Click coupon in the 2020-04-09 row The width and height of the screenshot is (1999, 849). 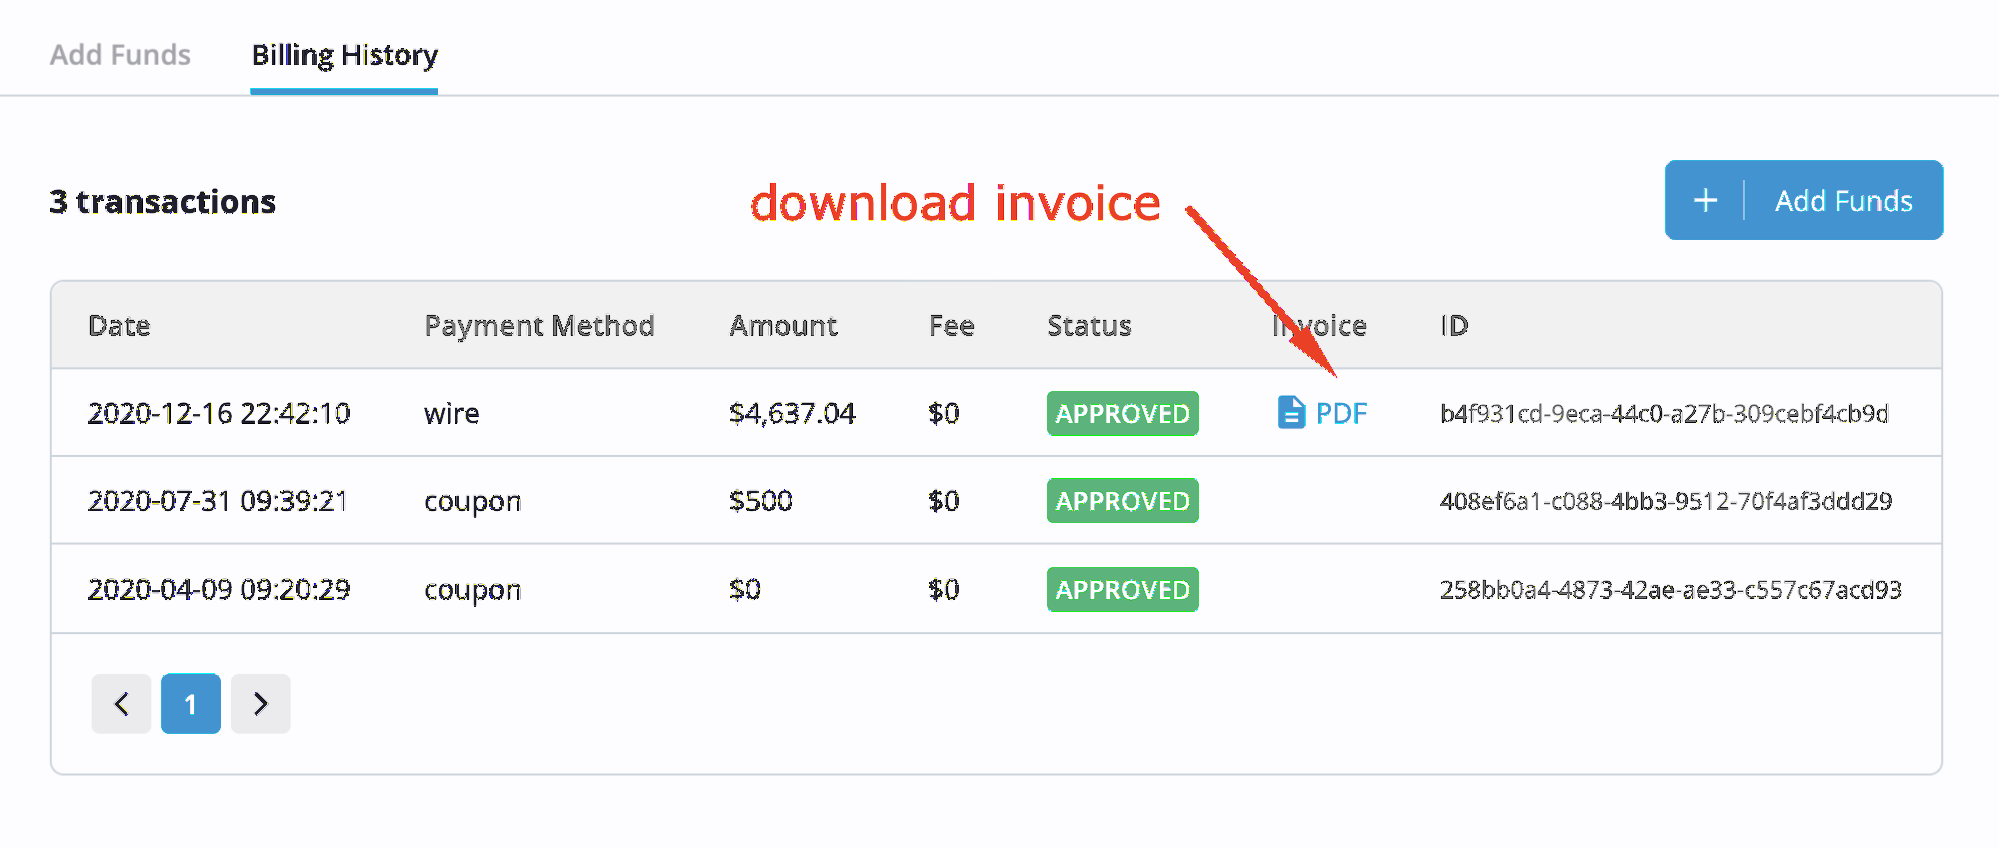tap(472, 590)
